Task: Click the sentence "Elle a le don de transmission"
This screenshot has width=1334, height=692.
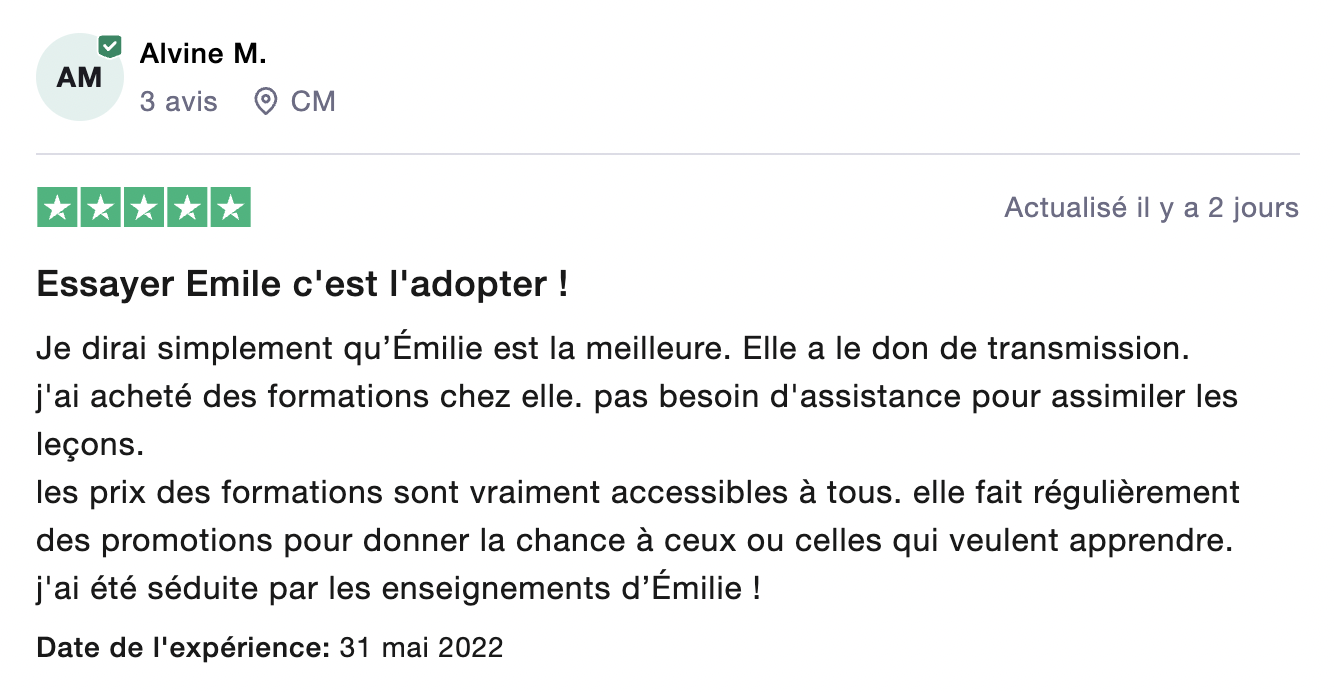Action: click(968, 349)
